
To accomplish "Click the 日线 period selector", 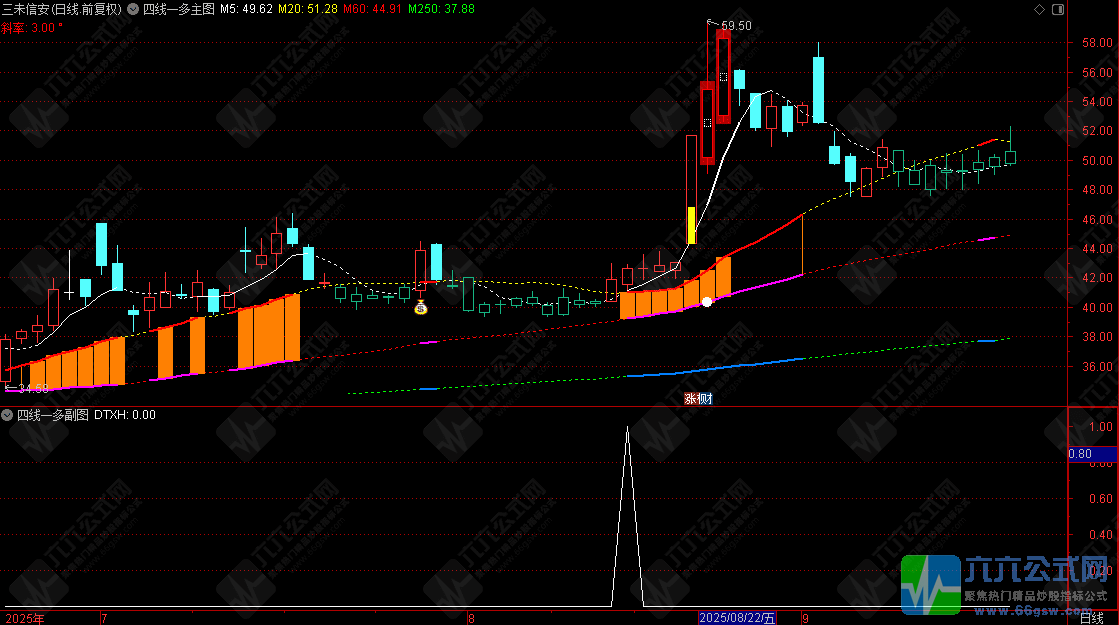I will tap(1091, 617).
